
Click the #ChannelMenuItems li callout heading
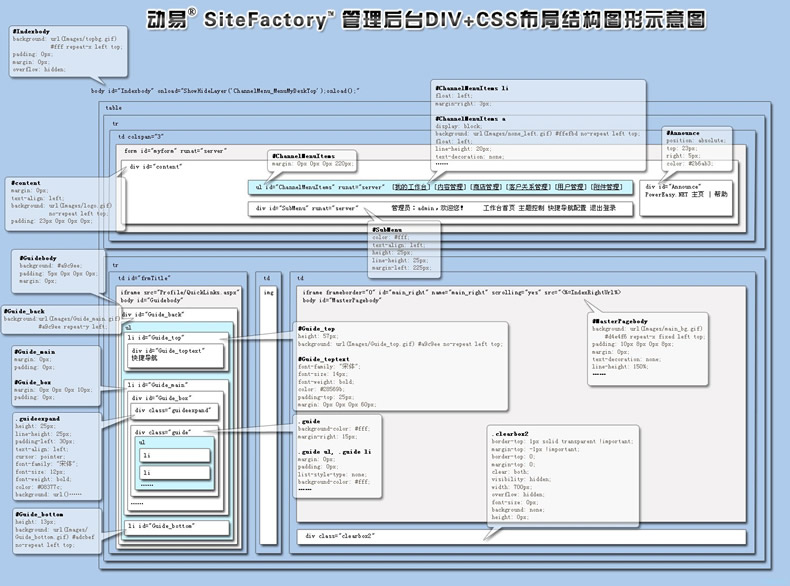pos(472,88)
